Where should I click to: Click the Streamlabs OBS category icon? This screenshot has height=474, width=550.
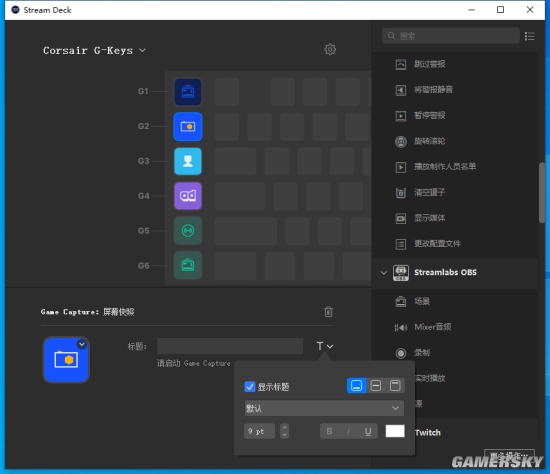pos(401,273)
